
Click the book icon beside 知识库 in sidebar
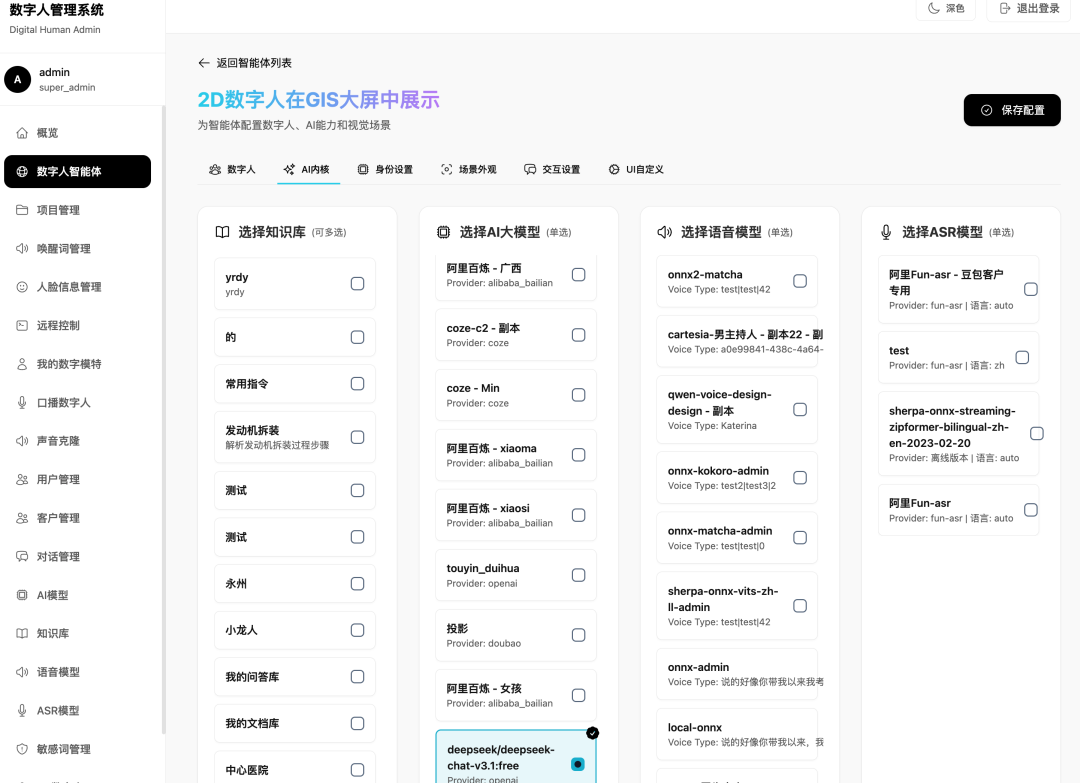pyautogui.click(x=22, y=634)
